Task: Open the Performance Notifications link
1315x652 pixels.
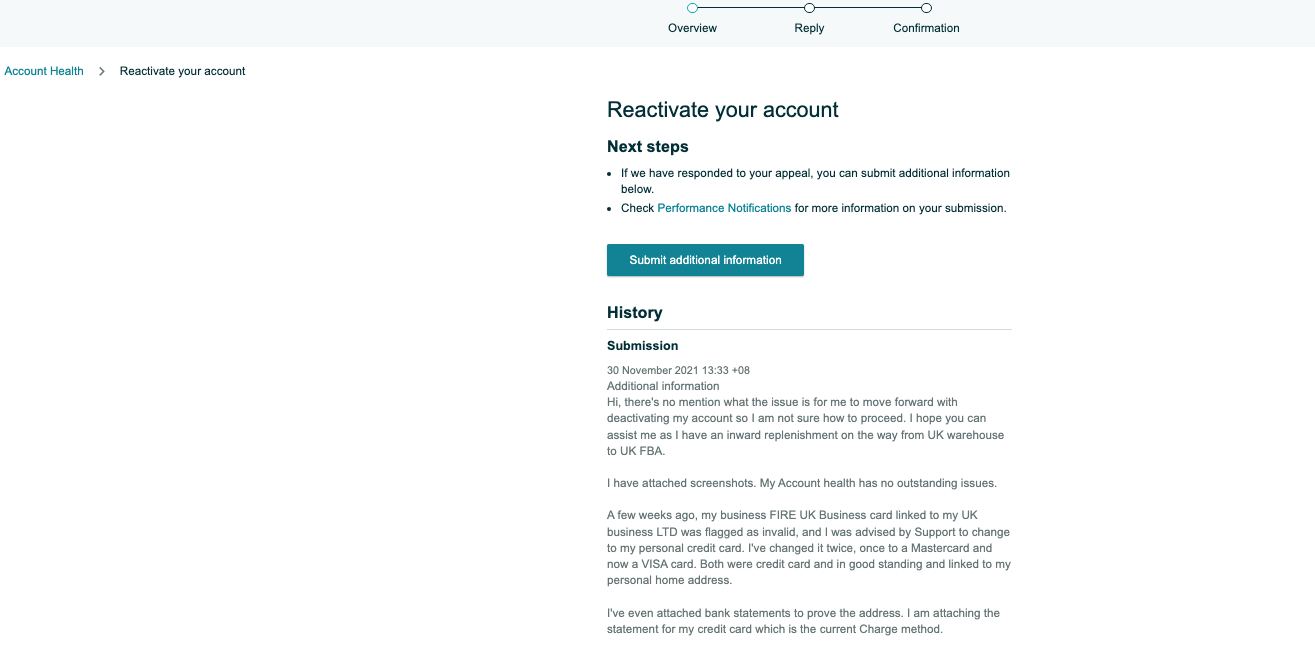Action: click(x=724, y=208)
